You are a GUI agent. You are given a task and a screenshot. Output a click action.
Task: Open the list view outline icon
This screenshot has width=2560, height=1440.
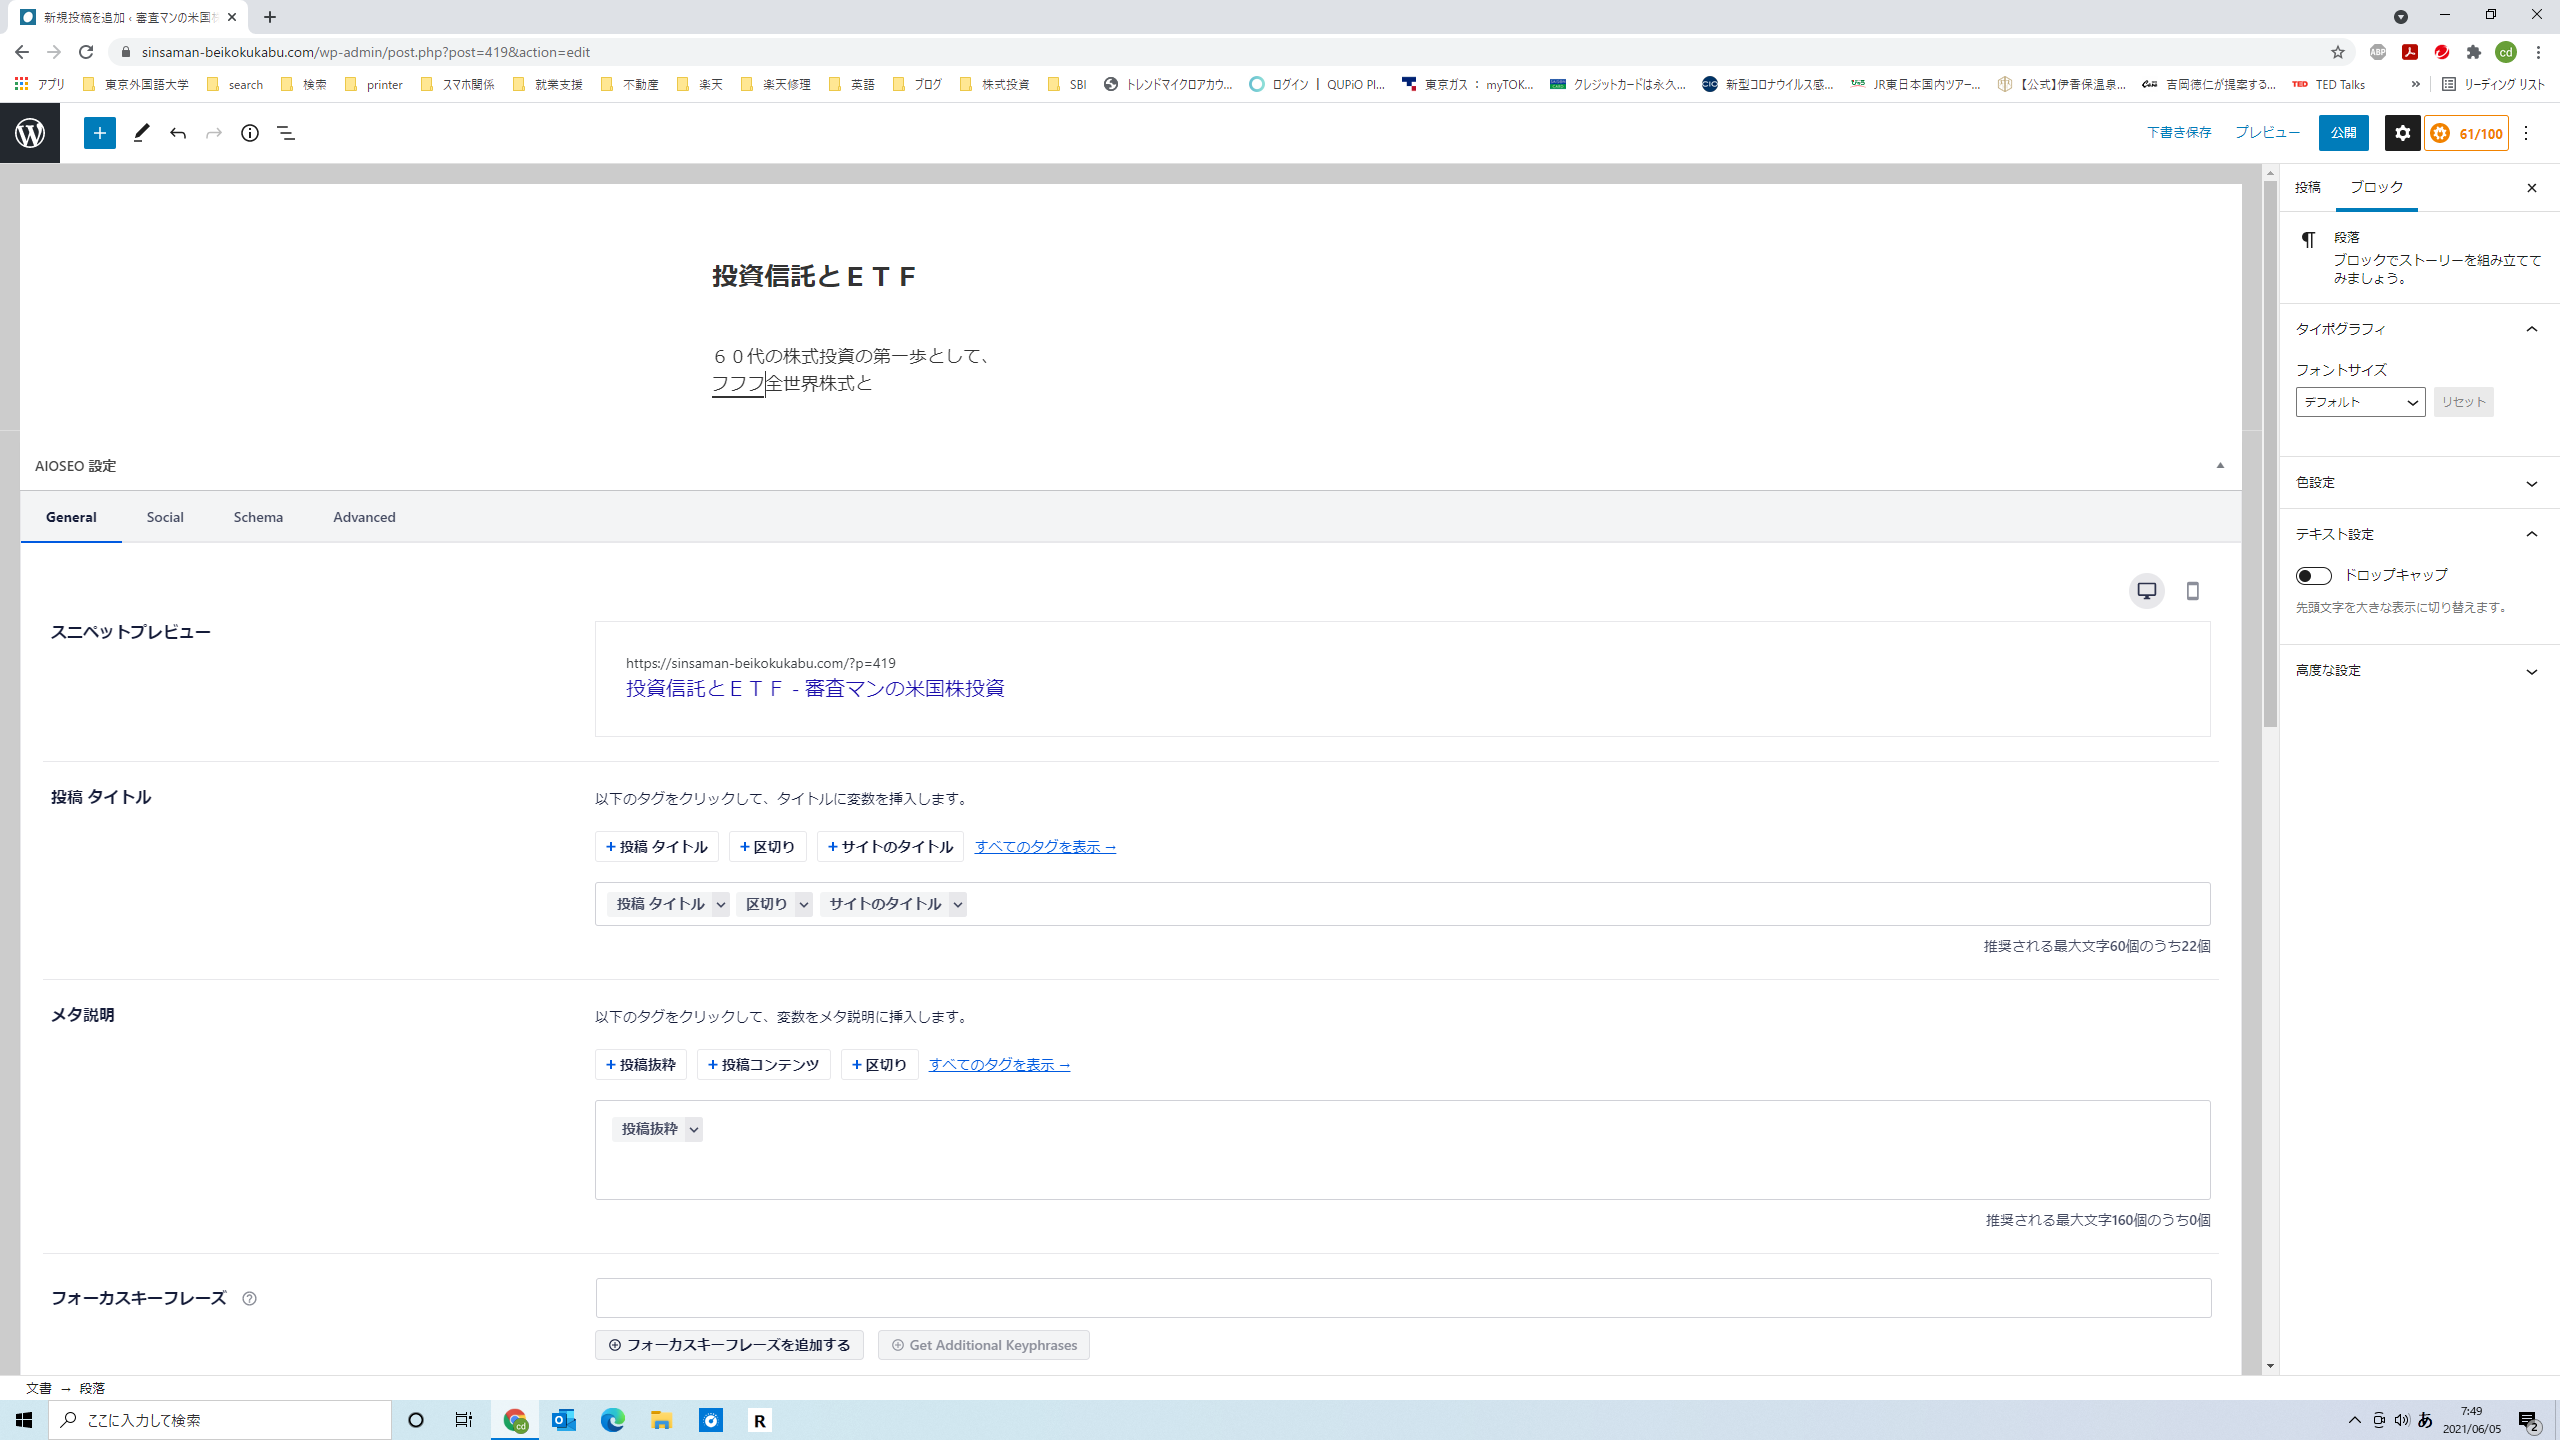(286, 133)
